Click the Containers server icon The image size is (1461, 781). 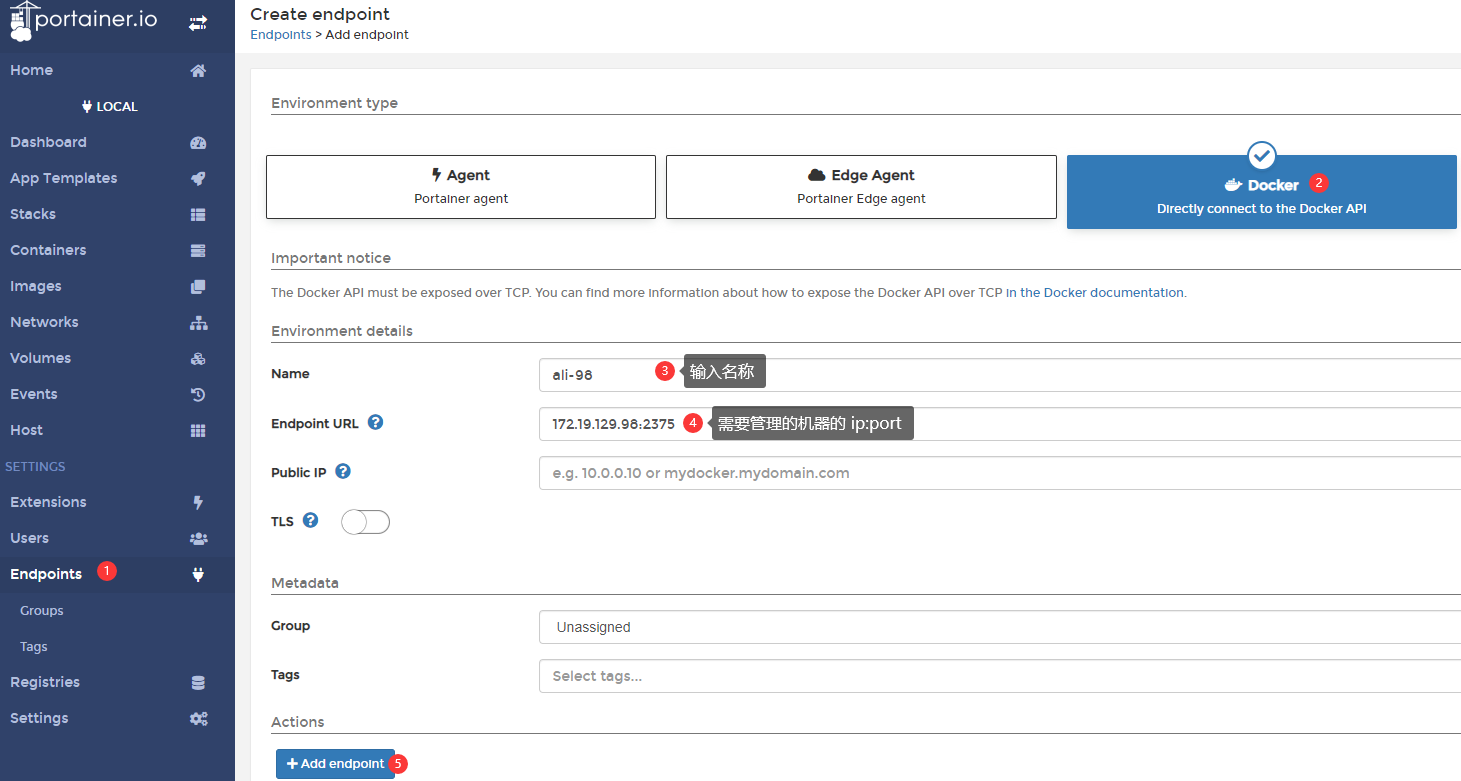[198, 250]
